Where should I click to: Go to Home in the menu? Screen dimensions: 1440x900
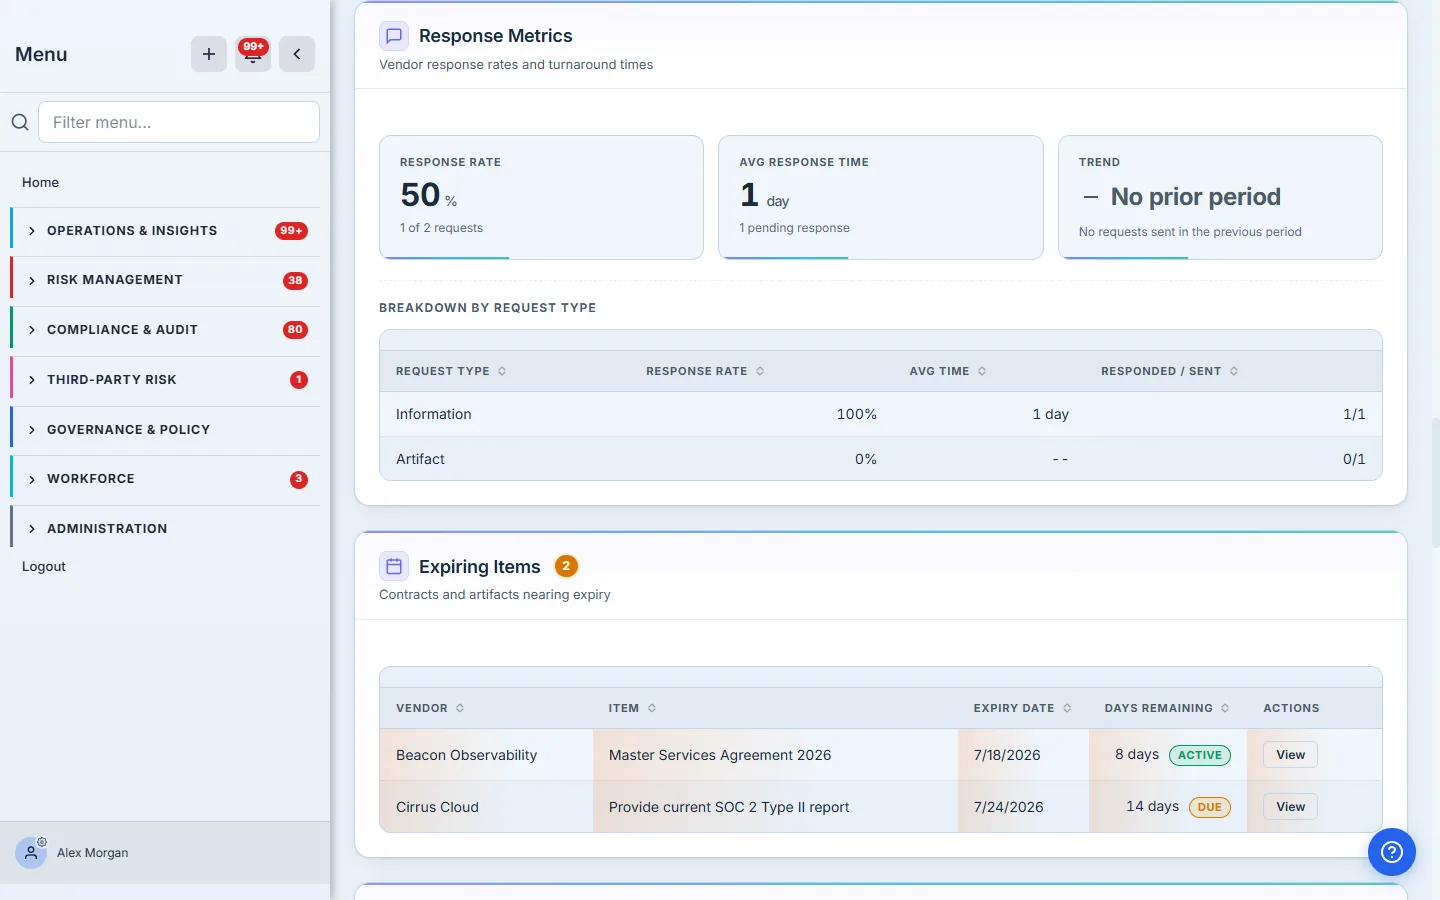(x=40, y=182)
